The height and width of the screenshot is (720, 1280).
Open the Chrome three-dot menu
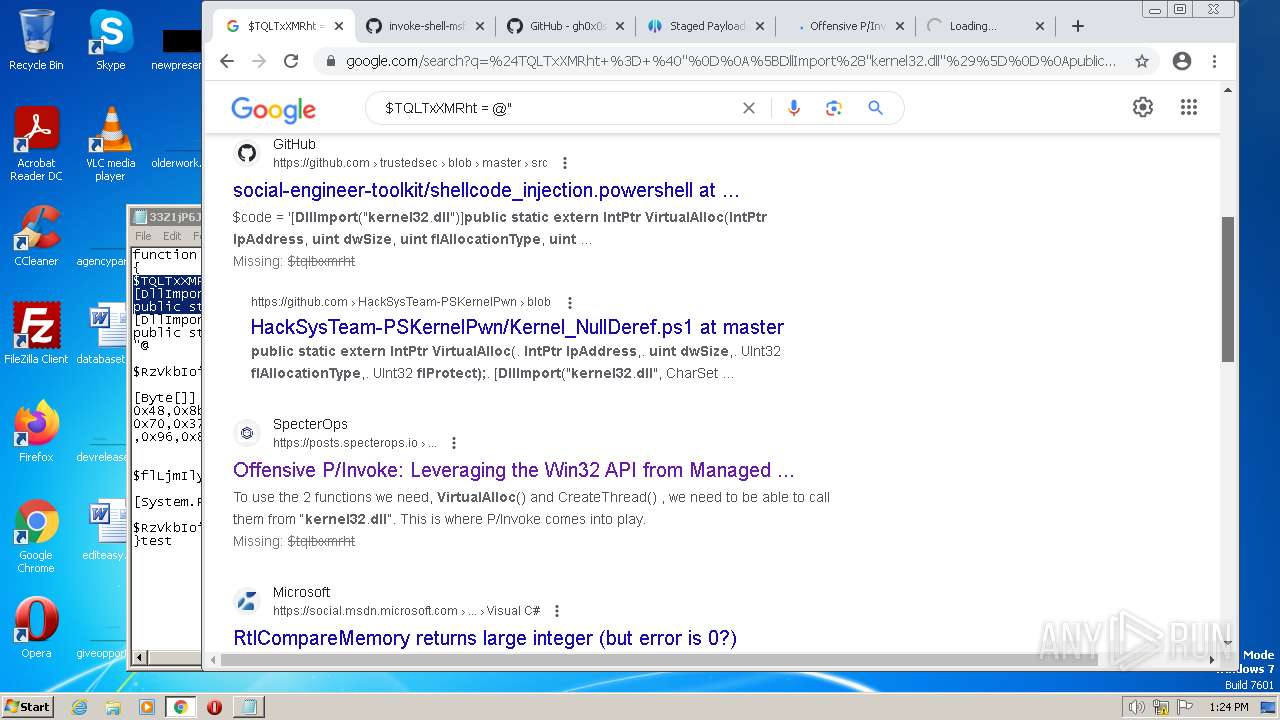pos(1214,61)
